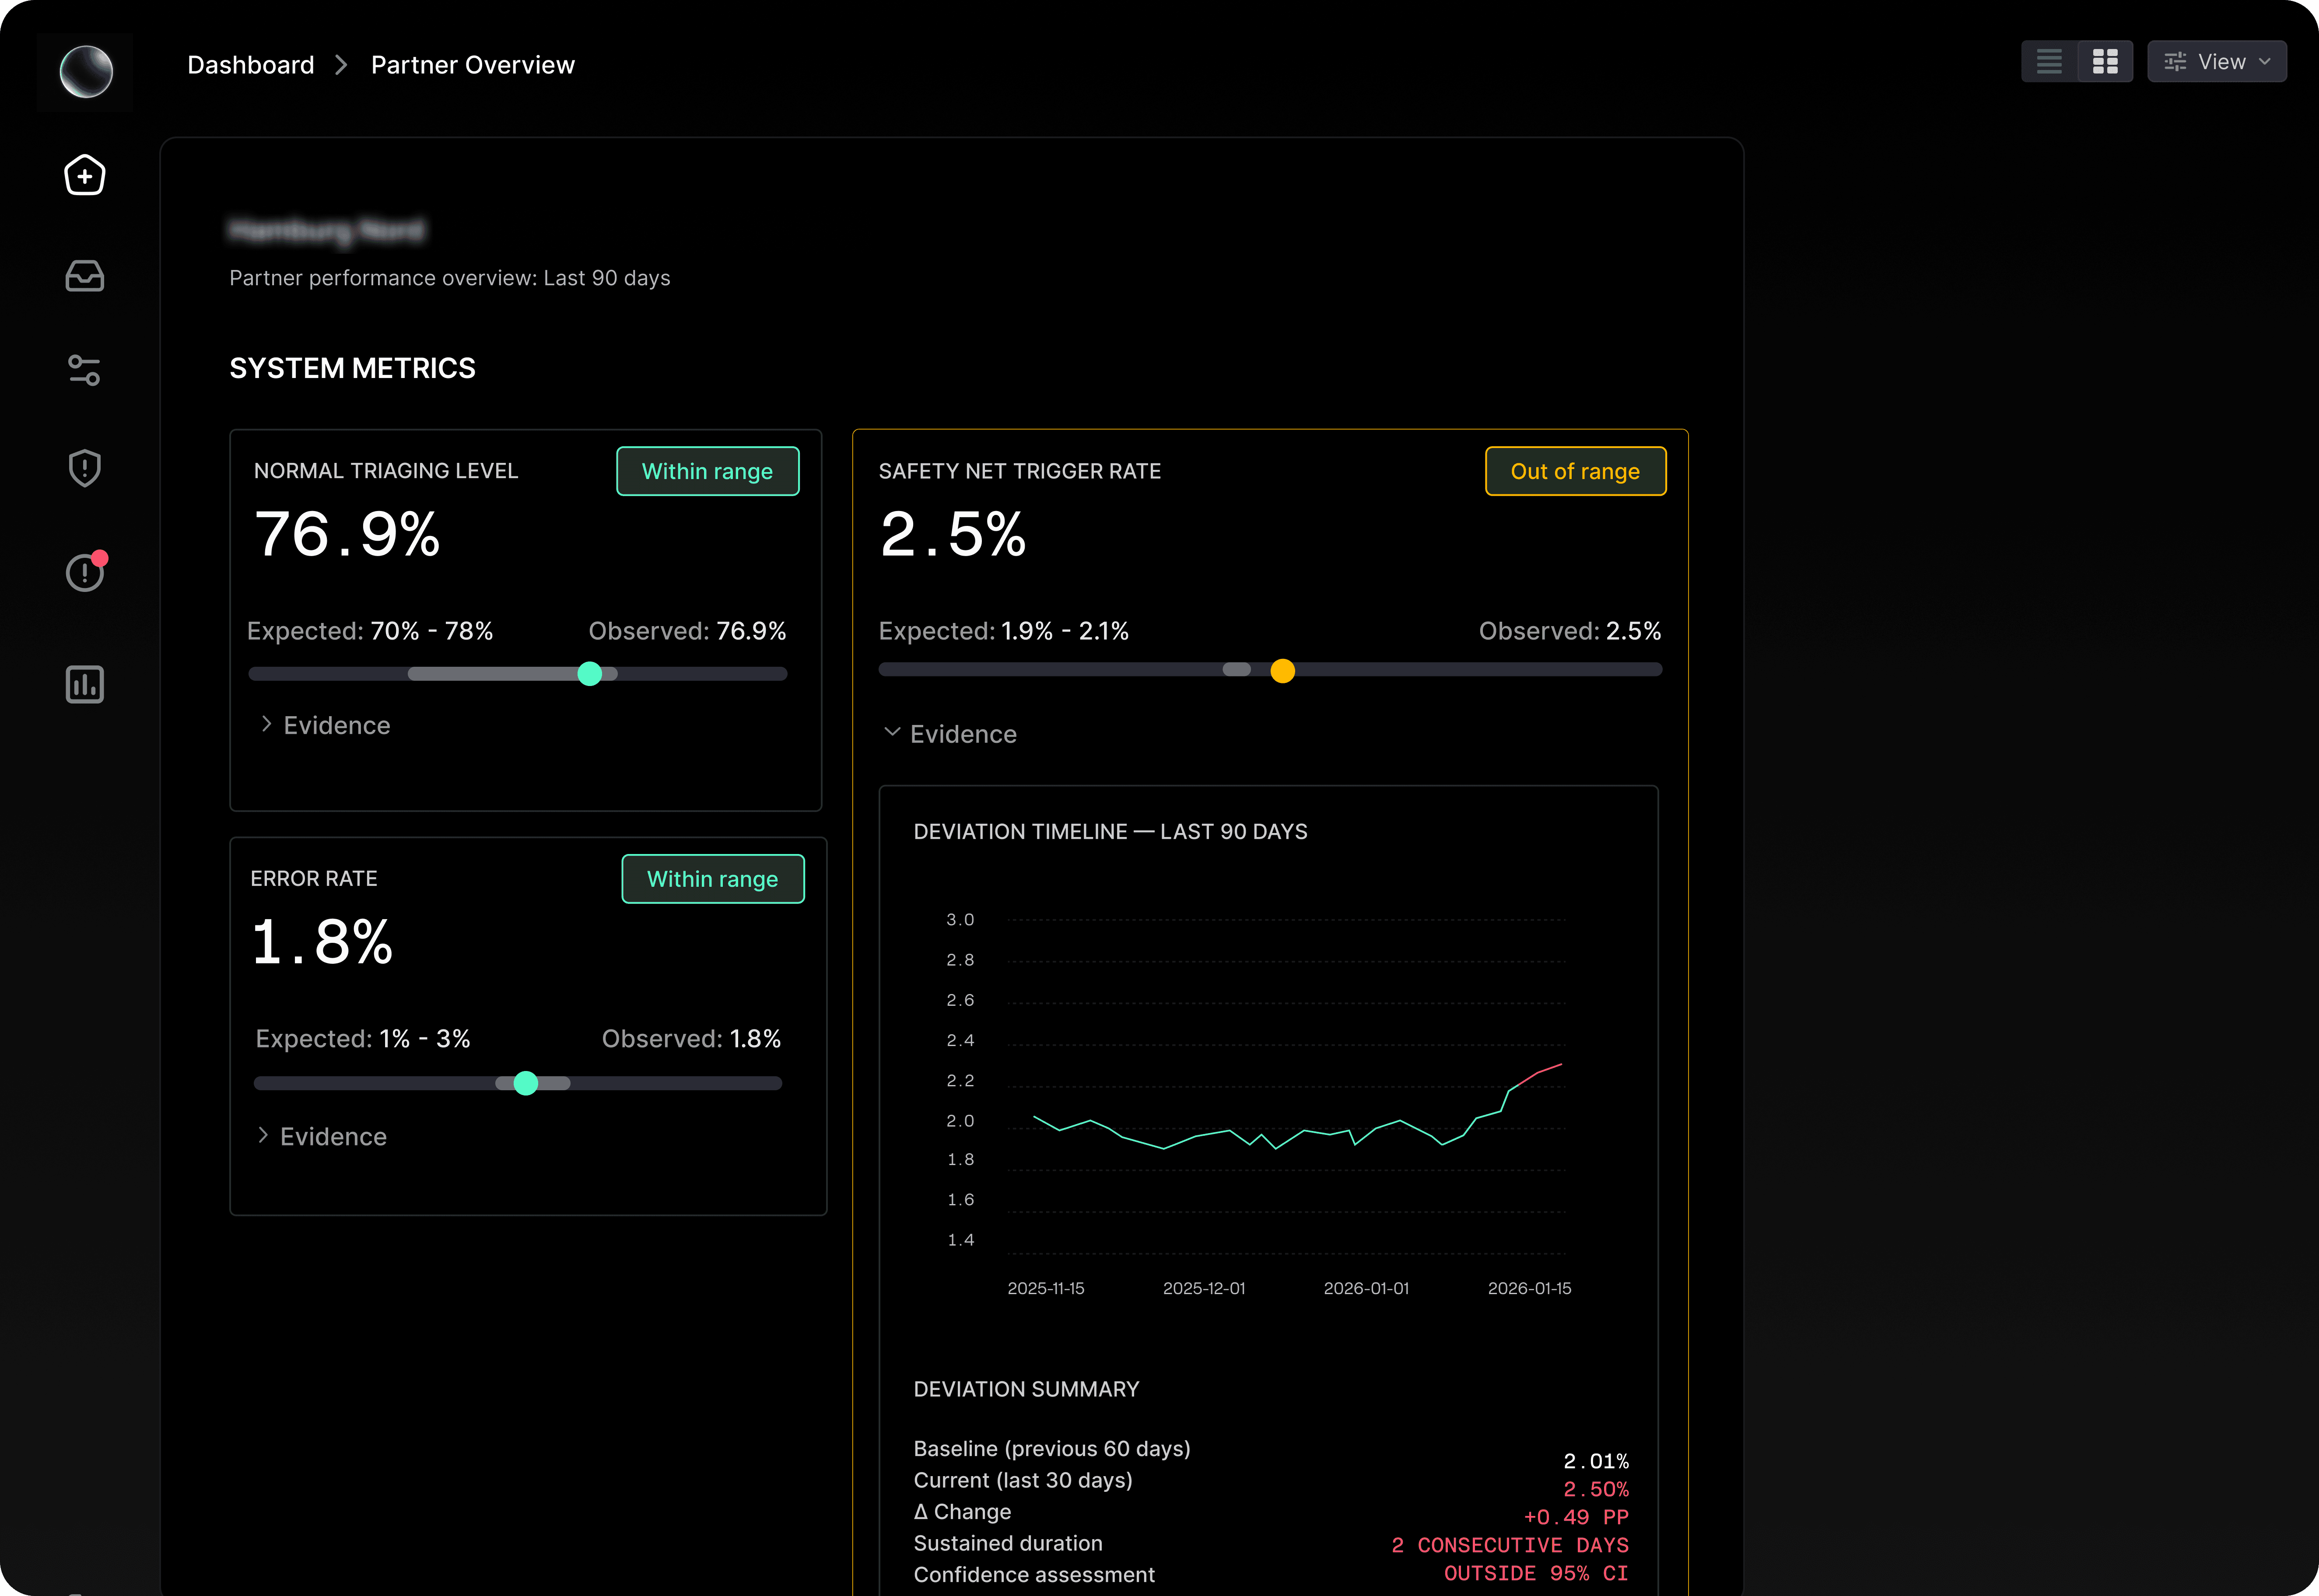Open the sliders settings sidebar icon

coord(85,370)
